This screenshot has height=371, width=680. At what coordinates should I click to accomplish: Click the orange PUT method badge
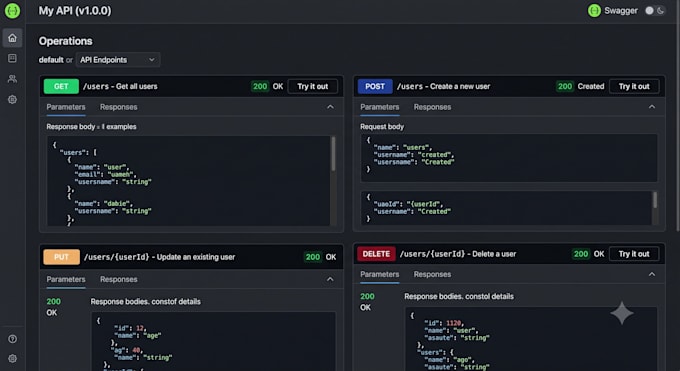(x=61, y=257)
